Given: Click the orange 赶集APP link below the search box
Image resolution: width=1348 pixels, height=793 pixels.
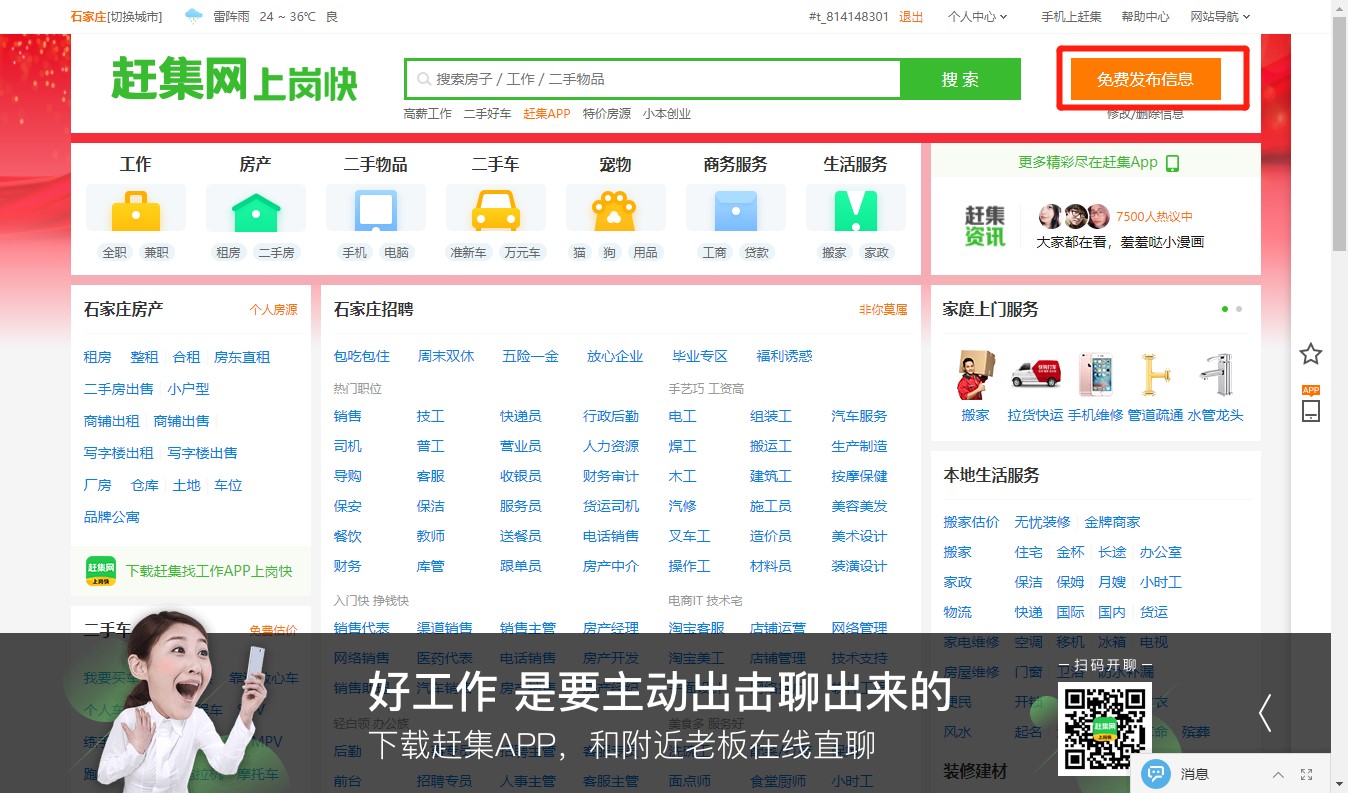Looking at the screenshot, I should [x=547, y=113].
